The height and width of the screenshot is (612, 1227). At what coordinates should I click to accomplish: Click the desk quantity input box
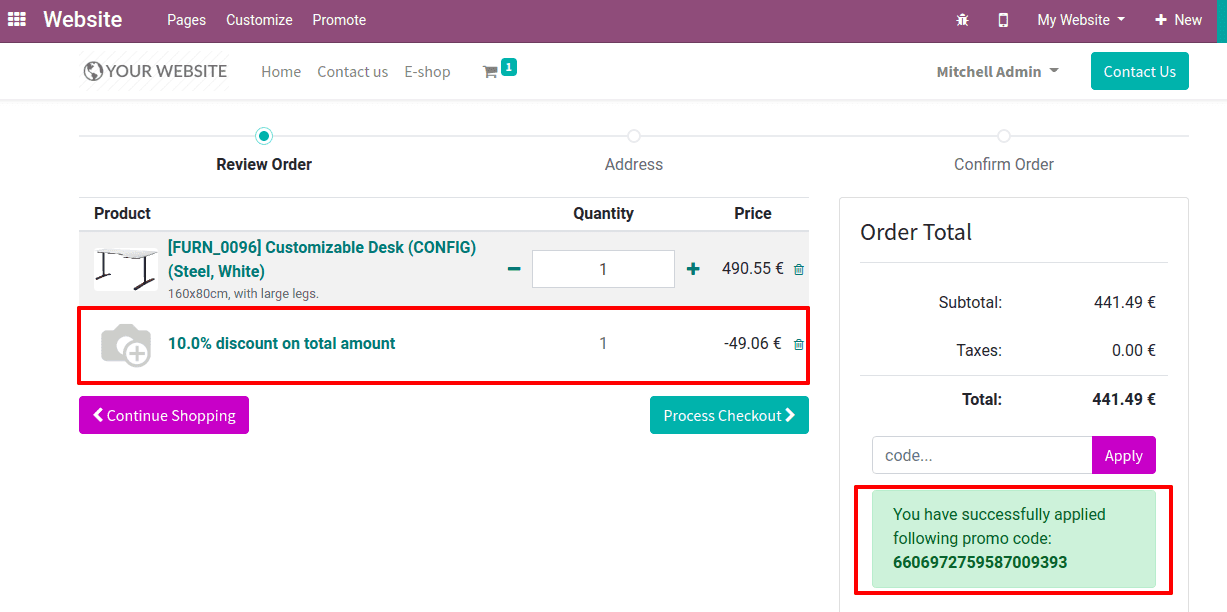603,269
